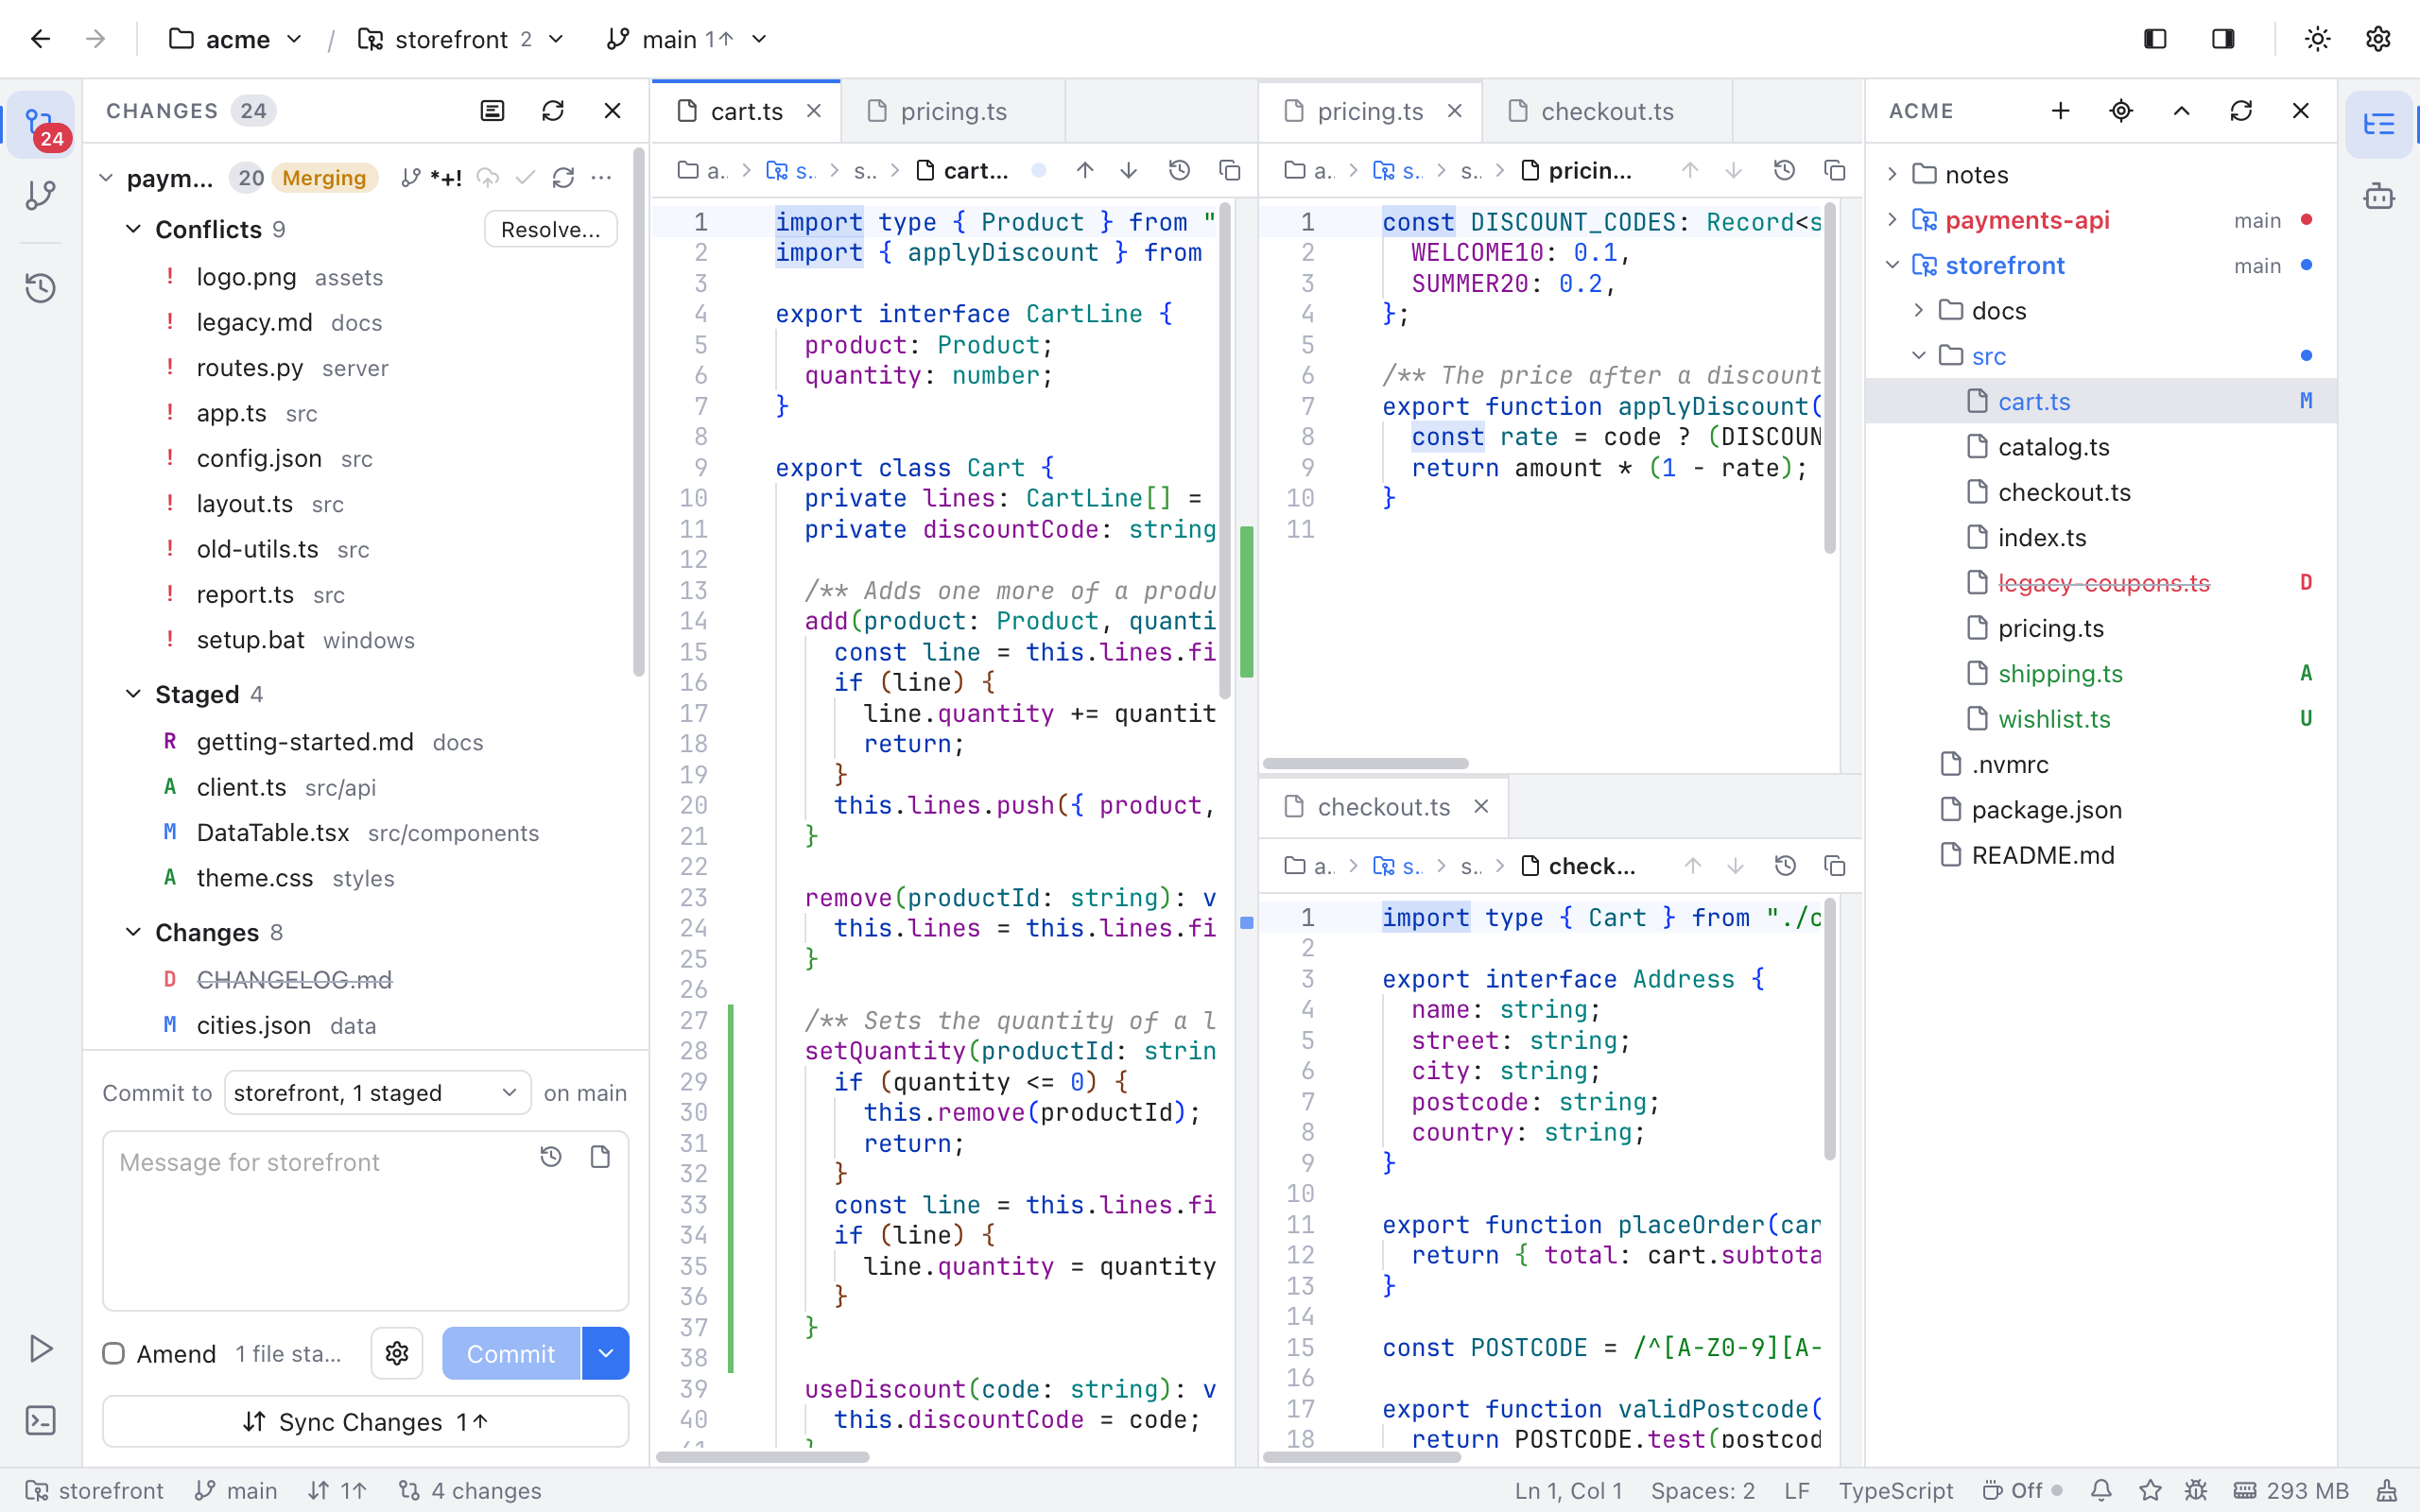Expand the payments-api folder

pos(1892,220)
